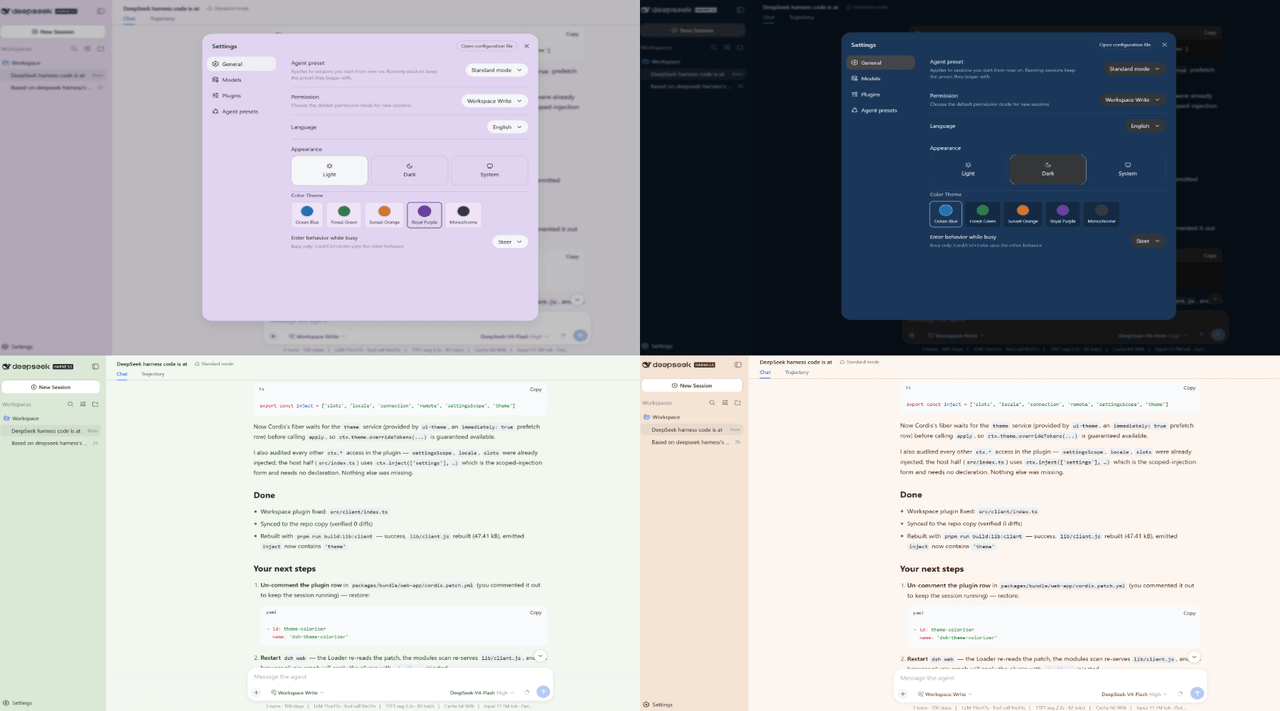Select General section in purple Settings dialog
This screenshot has width=1280, height=711.
click(242, 64)
